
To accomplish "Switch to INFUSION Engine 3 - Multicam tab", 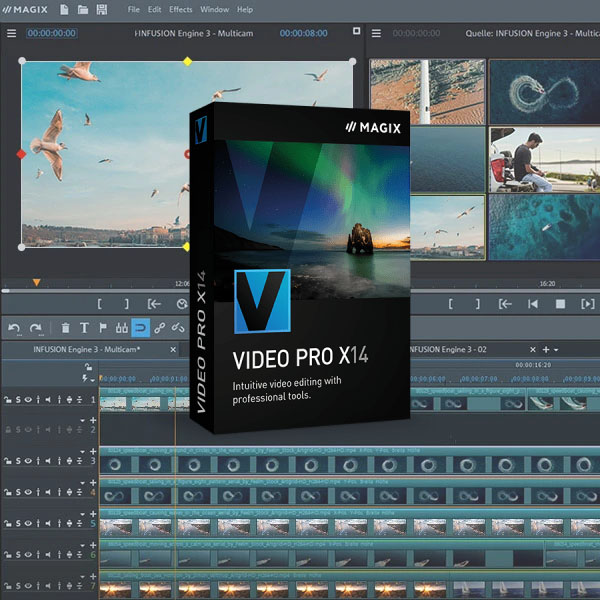I will (86, 349).
